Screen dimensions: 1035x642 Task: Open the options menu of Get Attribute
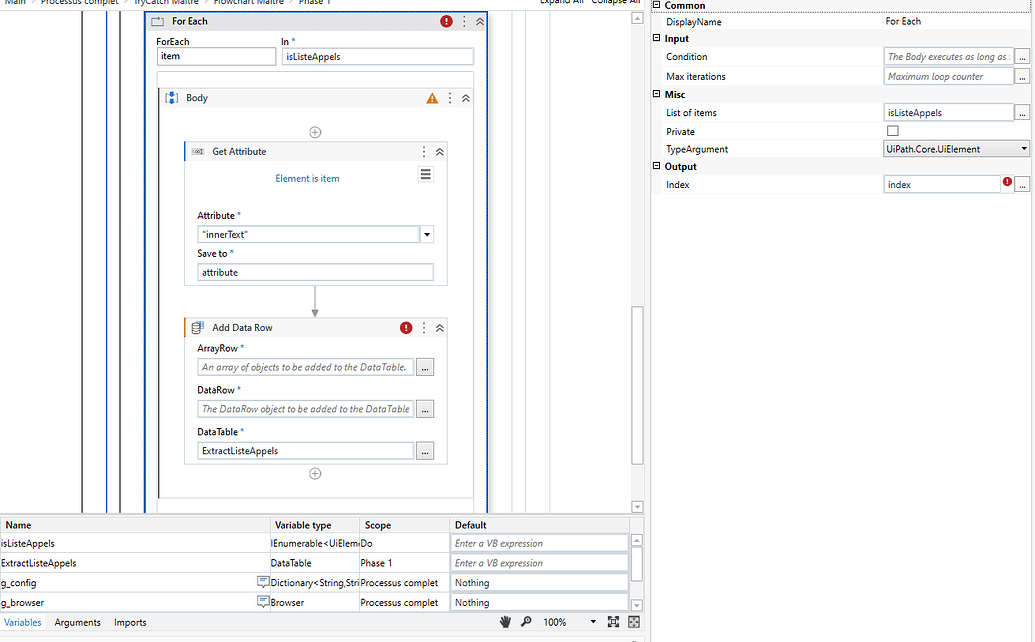coord(423,150)
